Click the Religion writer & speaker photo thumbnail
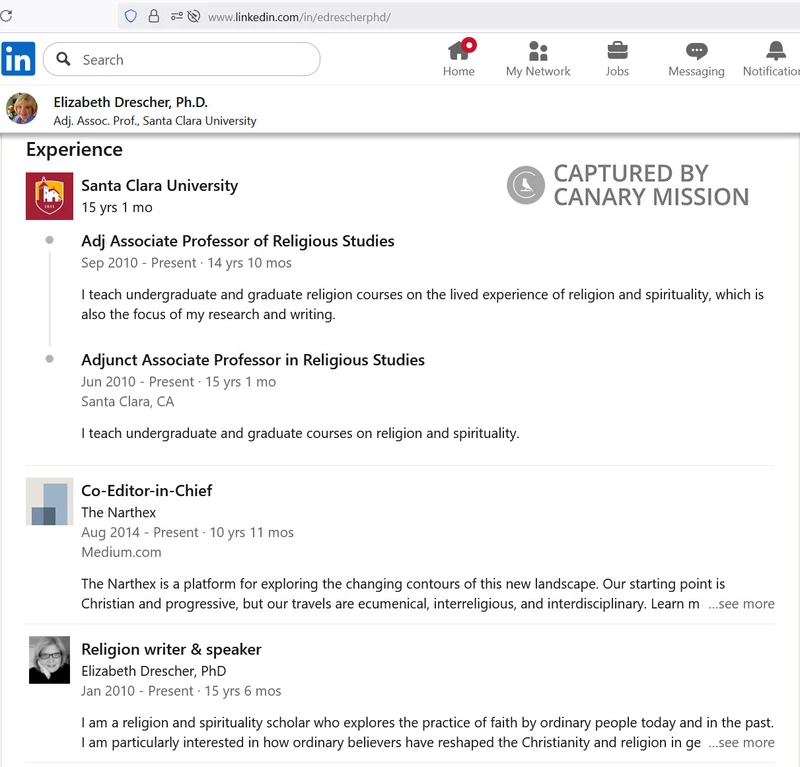 (49, 660)
